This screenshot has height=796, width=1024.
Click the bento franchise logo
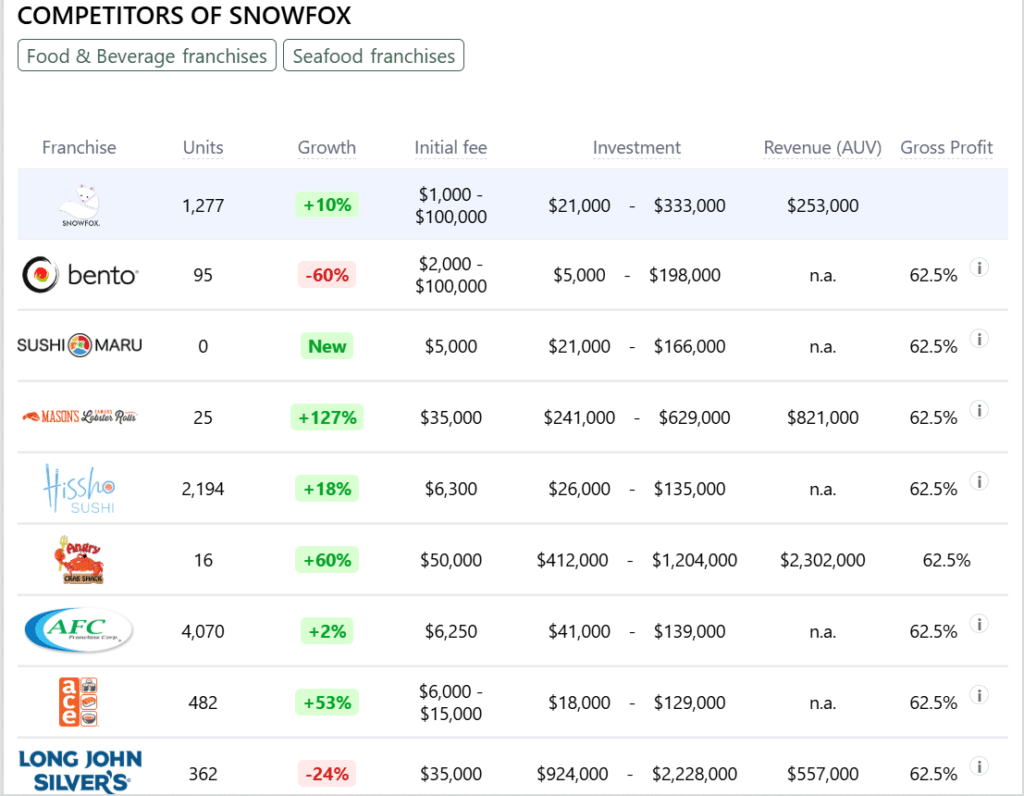tap(80, 275)
